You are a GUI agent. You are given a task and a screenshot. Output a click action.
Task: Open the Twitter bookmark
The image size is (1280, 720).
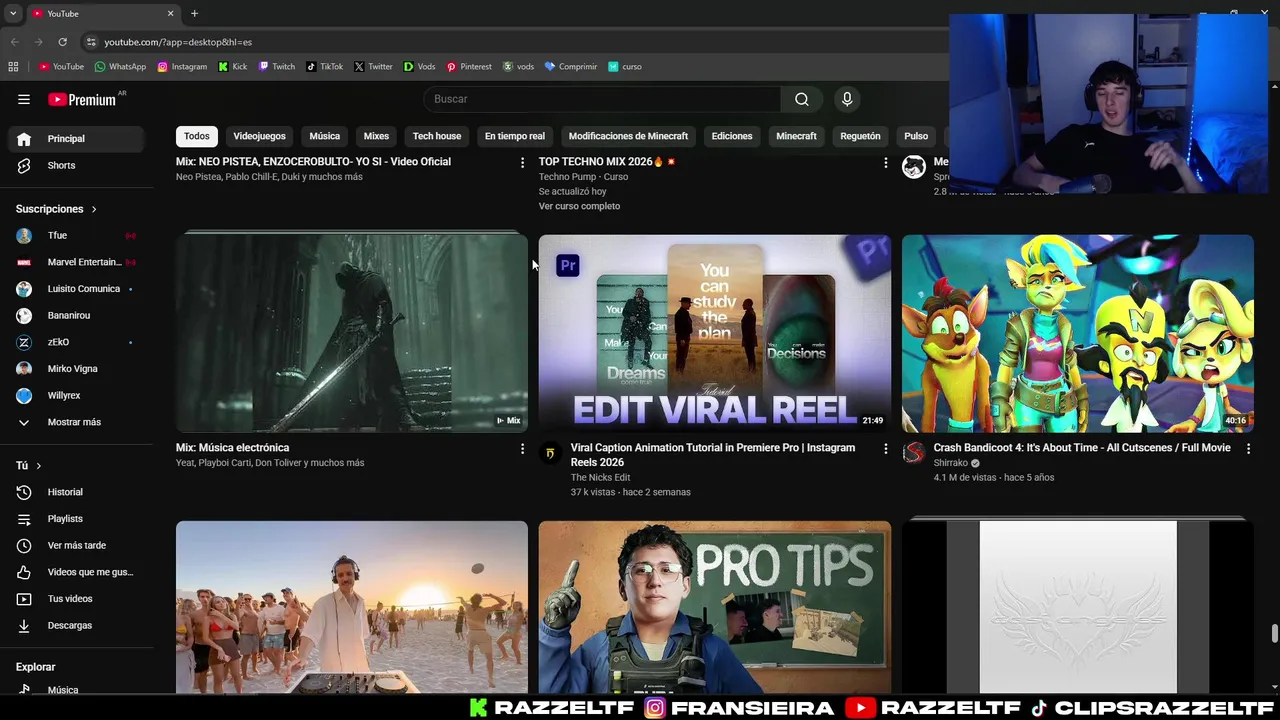click(373, 67)
